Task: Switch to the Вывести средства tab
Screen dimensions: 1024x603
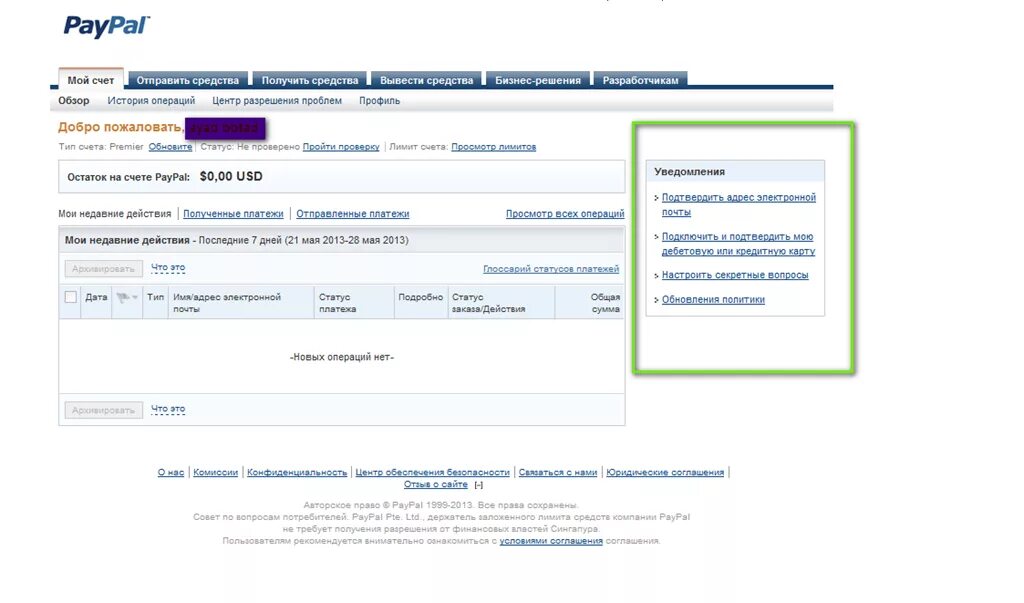Action: 427,79
